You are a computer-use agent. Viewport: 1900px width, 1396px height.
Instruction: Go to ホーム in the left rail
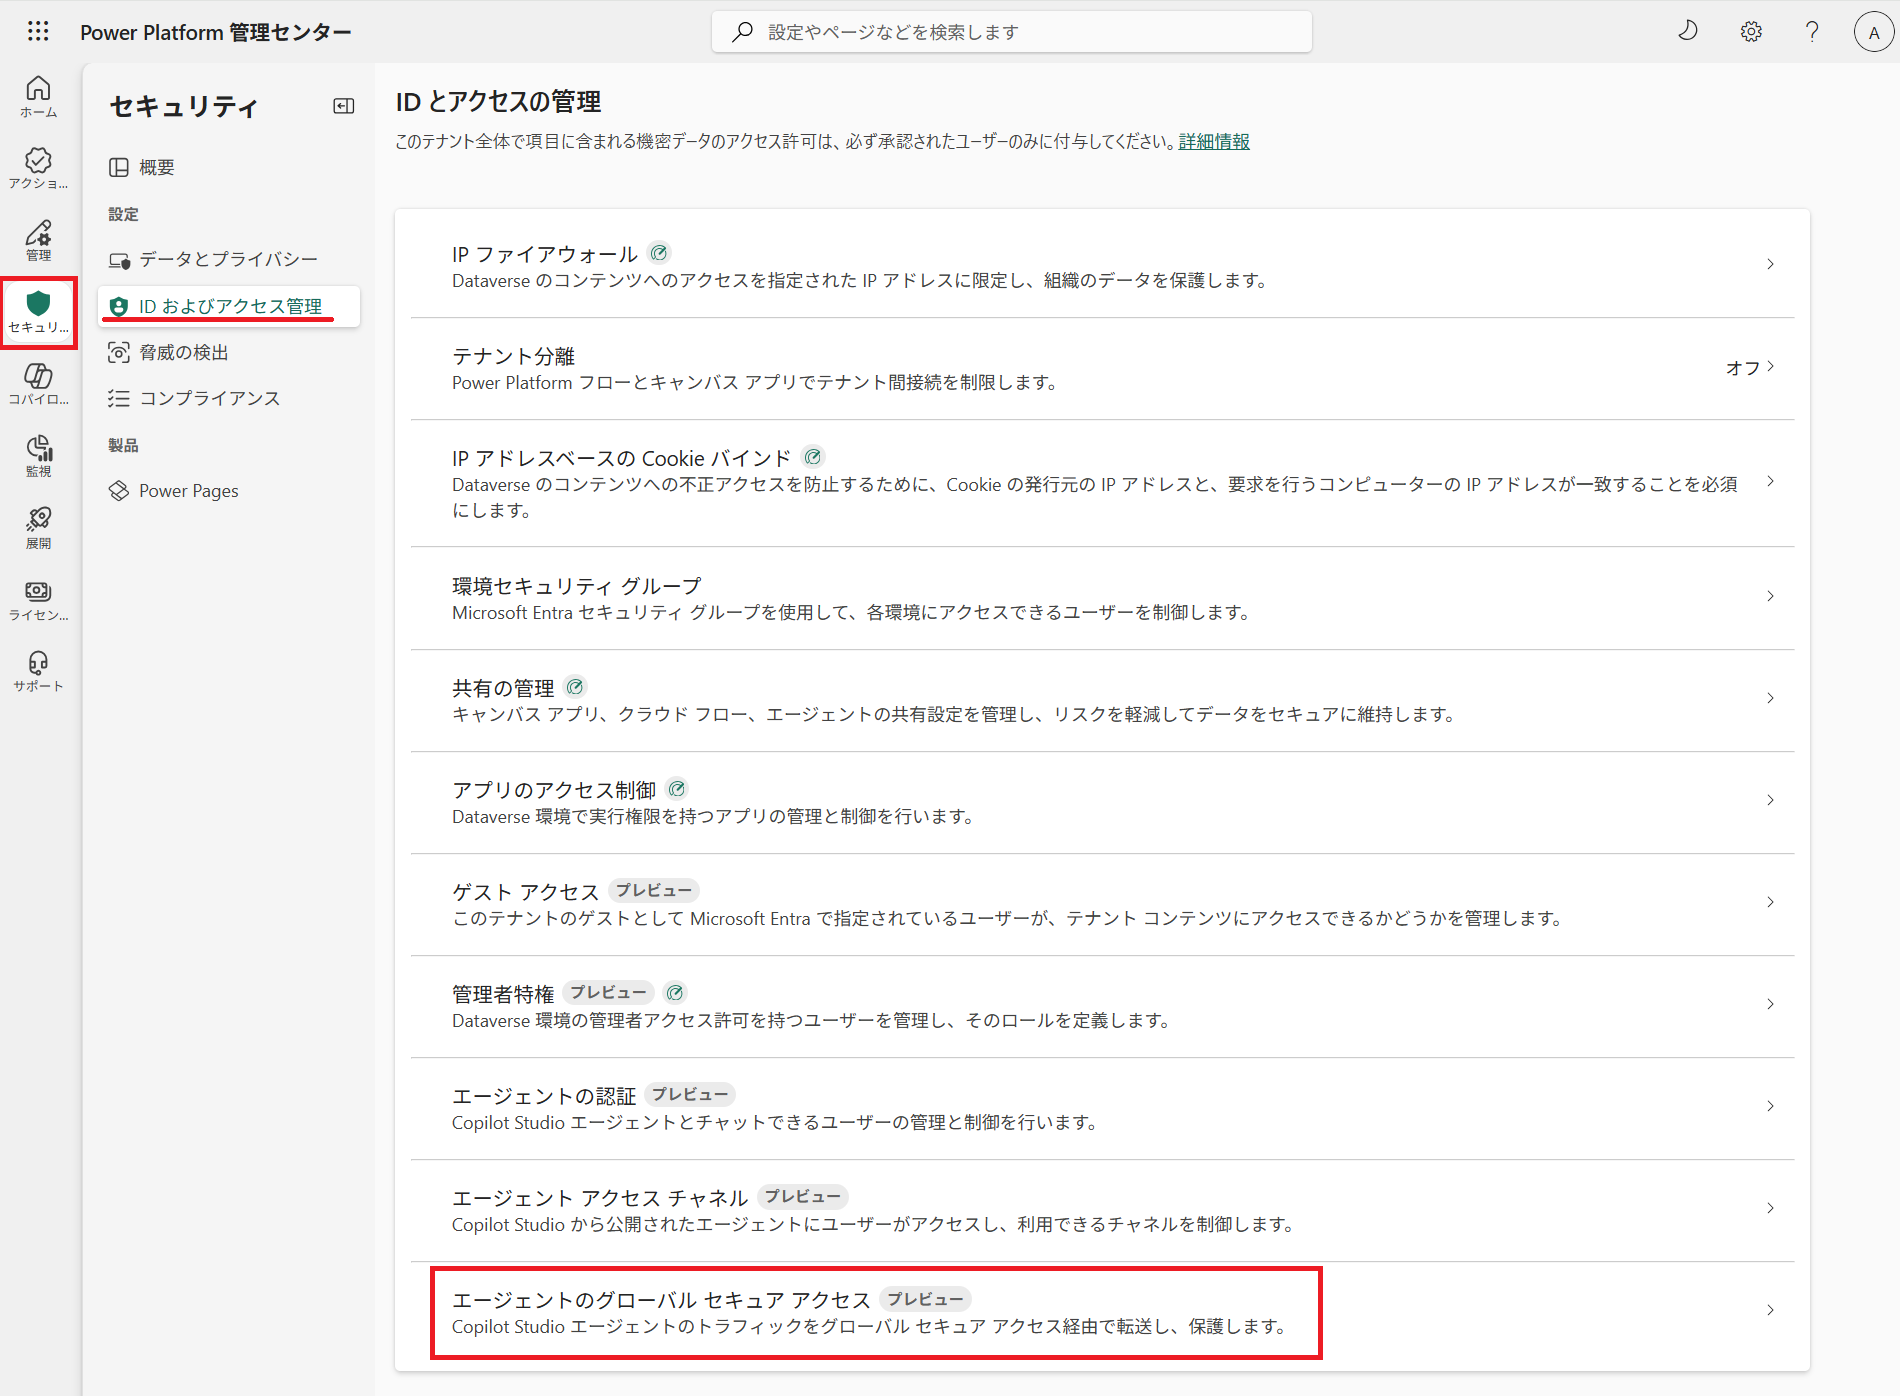[x=38, y=97]
